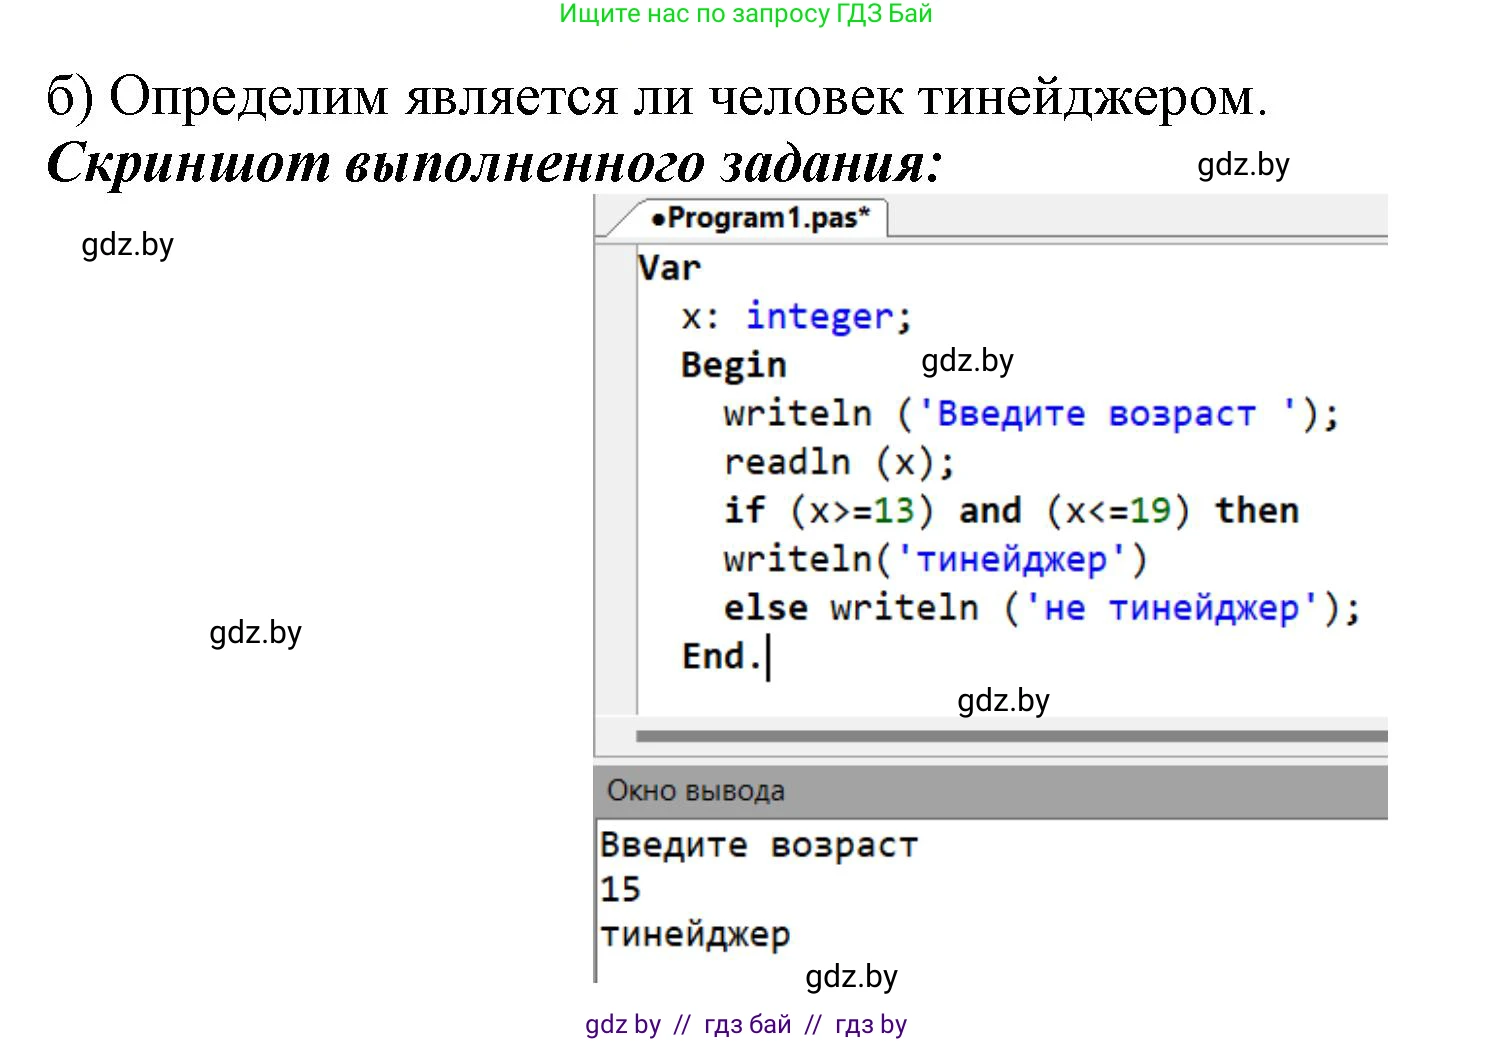Open the green 'Ищите нас по запросу ГДЗ Бай' link
Image resolution: width=1495 pixels, height=1042 pixels.
tap(745, 14)
